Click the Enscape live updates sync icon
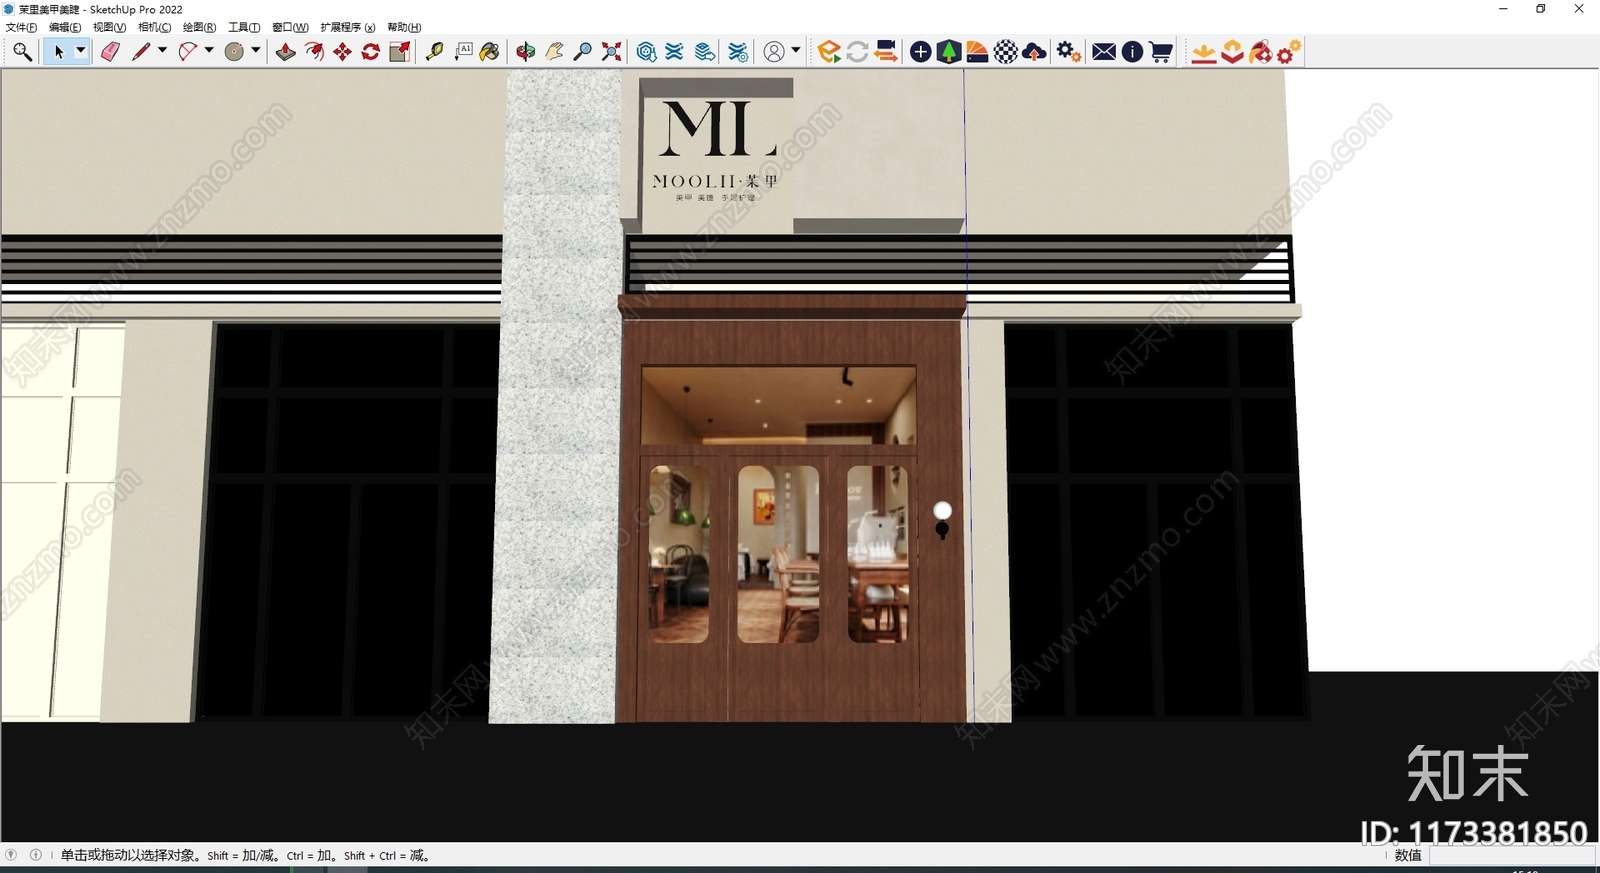 coord(857,52)
